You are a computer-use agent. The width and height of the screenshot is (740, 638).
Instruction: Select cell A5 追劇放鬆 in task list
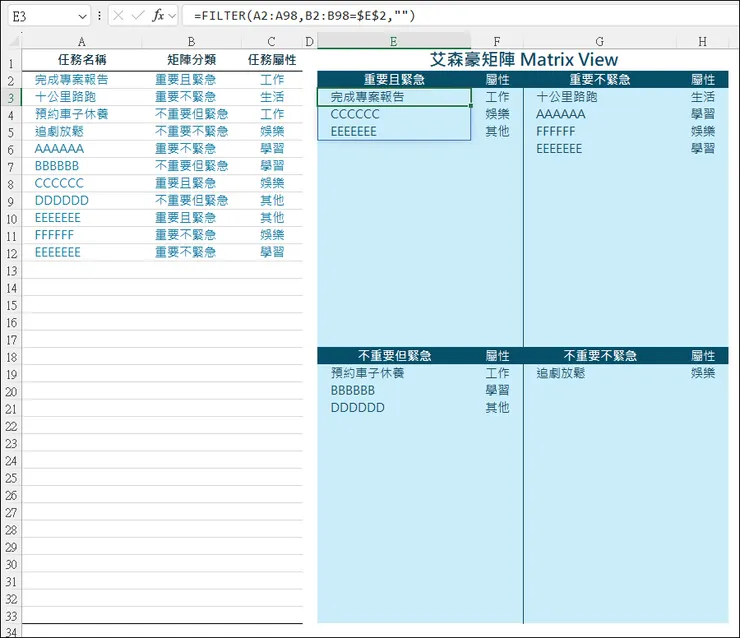82,131
